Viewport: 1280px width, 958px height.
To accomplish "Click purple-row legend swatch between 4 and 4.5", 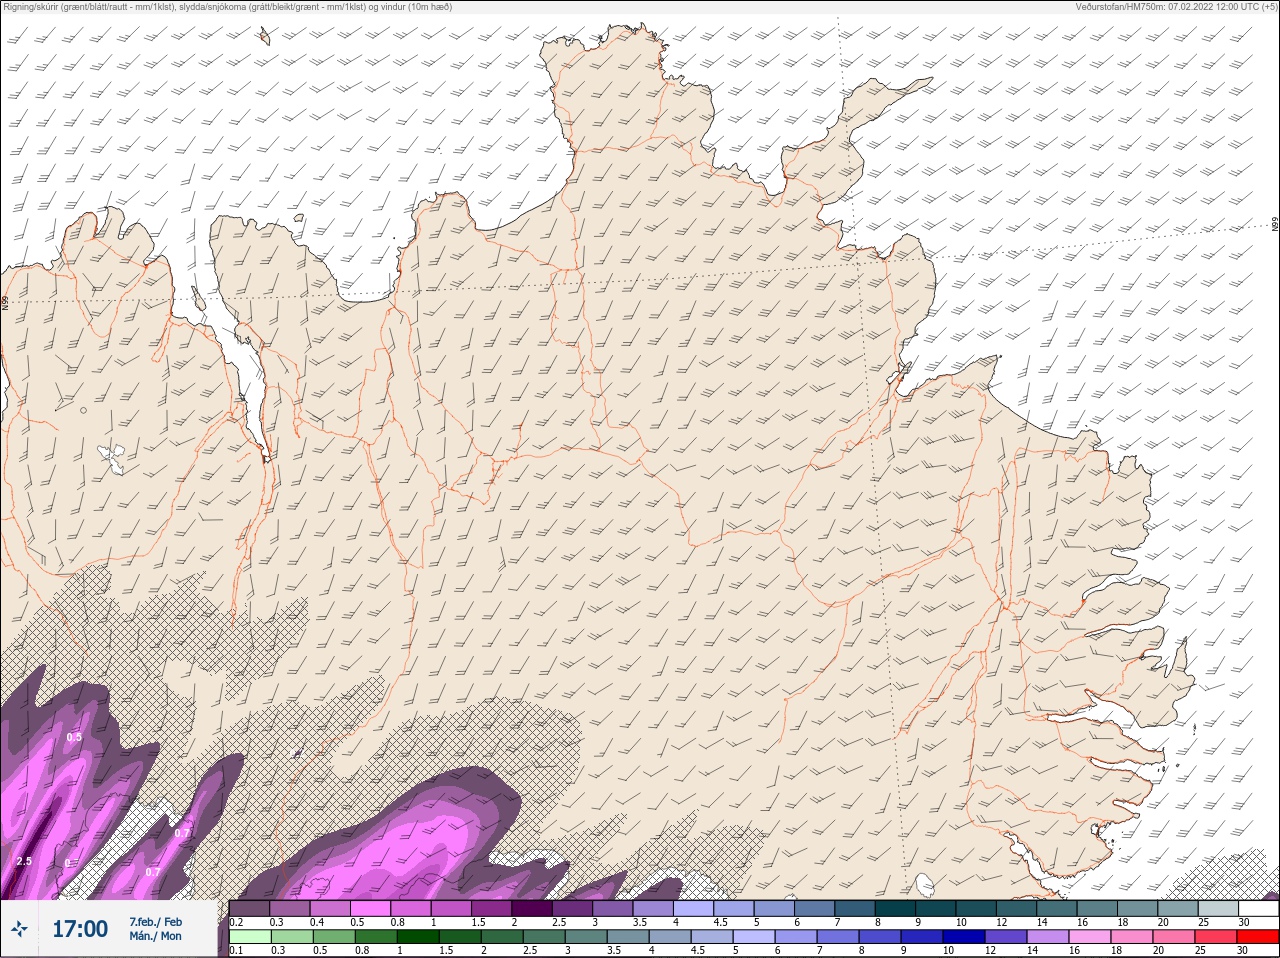I will click(694, 908).
